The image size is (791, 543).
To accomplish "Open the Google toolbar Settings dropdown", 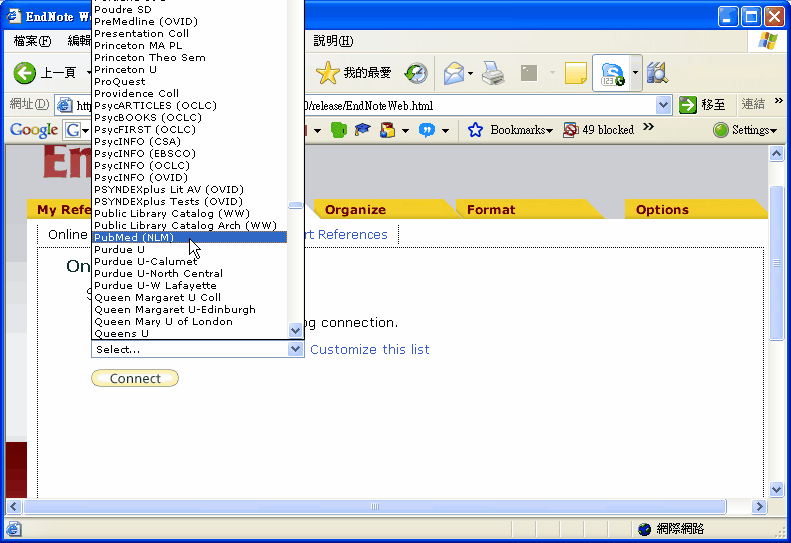I will tap(744, 130).
